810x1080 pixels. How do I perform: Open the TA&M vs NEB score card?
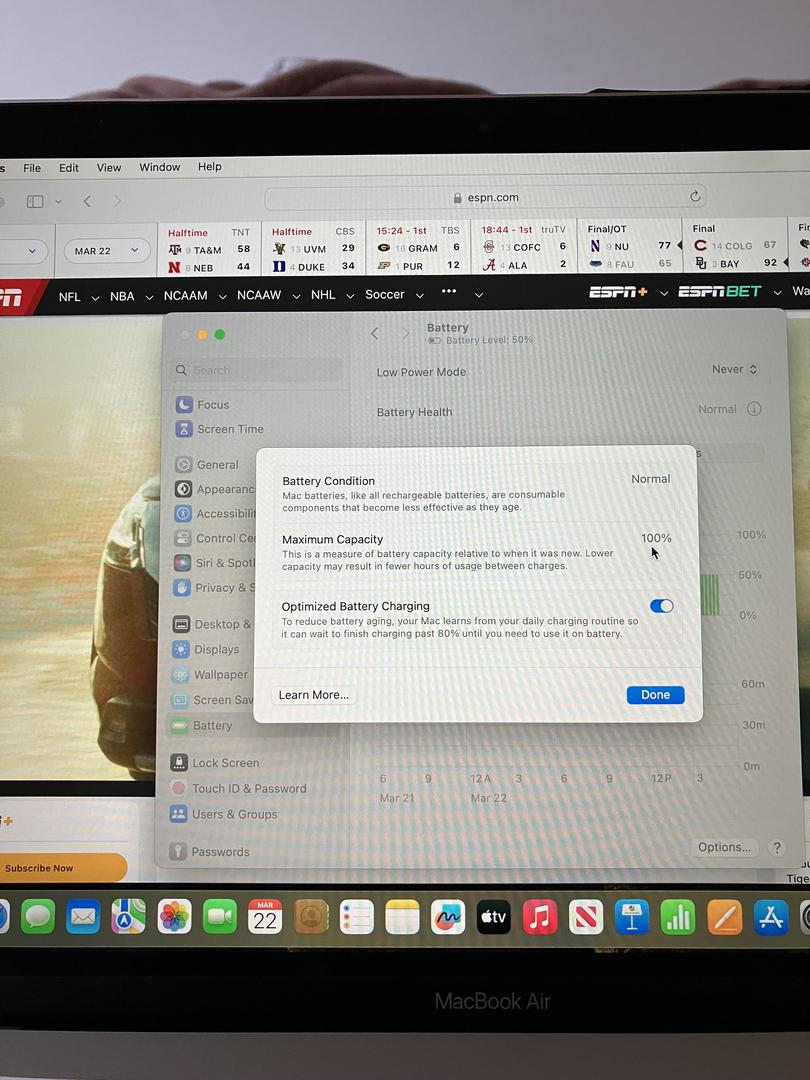click(x=209, y=250)
